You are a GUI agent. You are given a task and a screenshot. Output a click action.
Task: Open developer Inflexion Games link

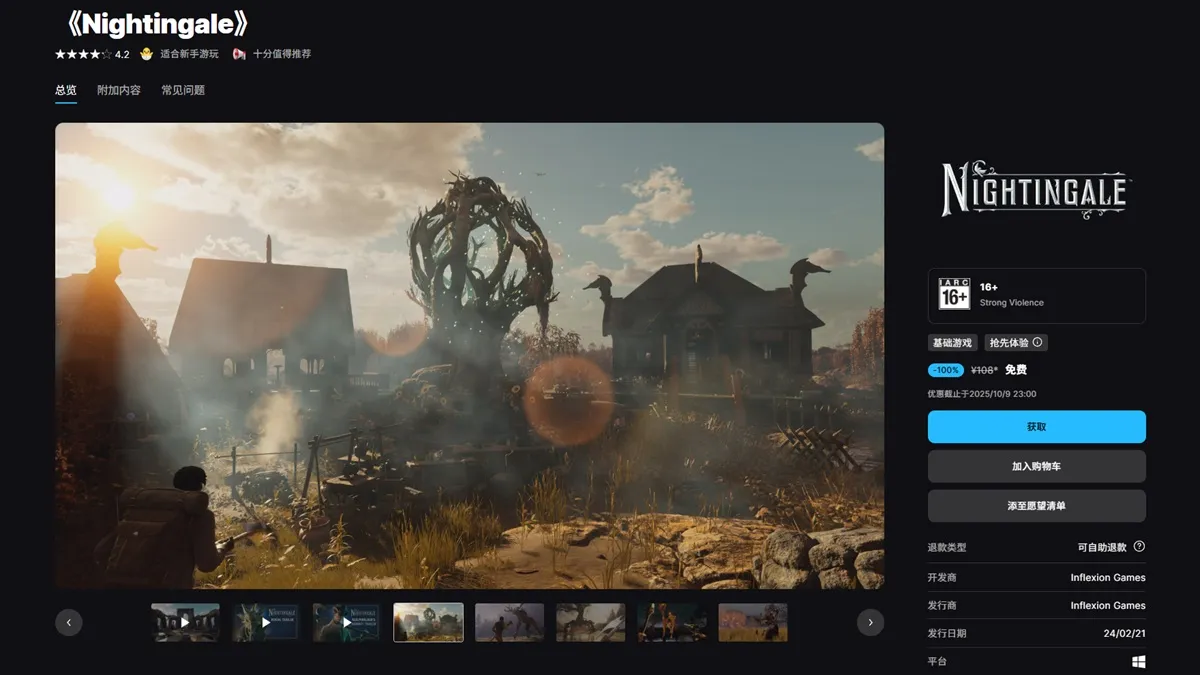coord(1108,578)
